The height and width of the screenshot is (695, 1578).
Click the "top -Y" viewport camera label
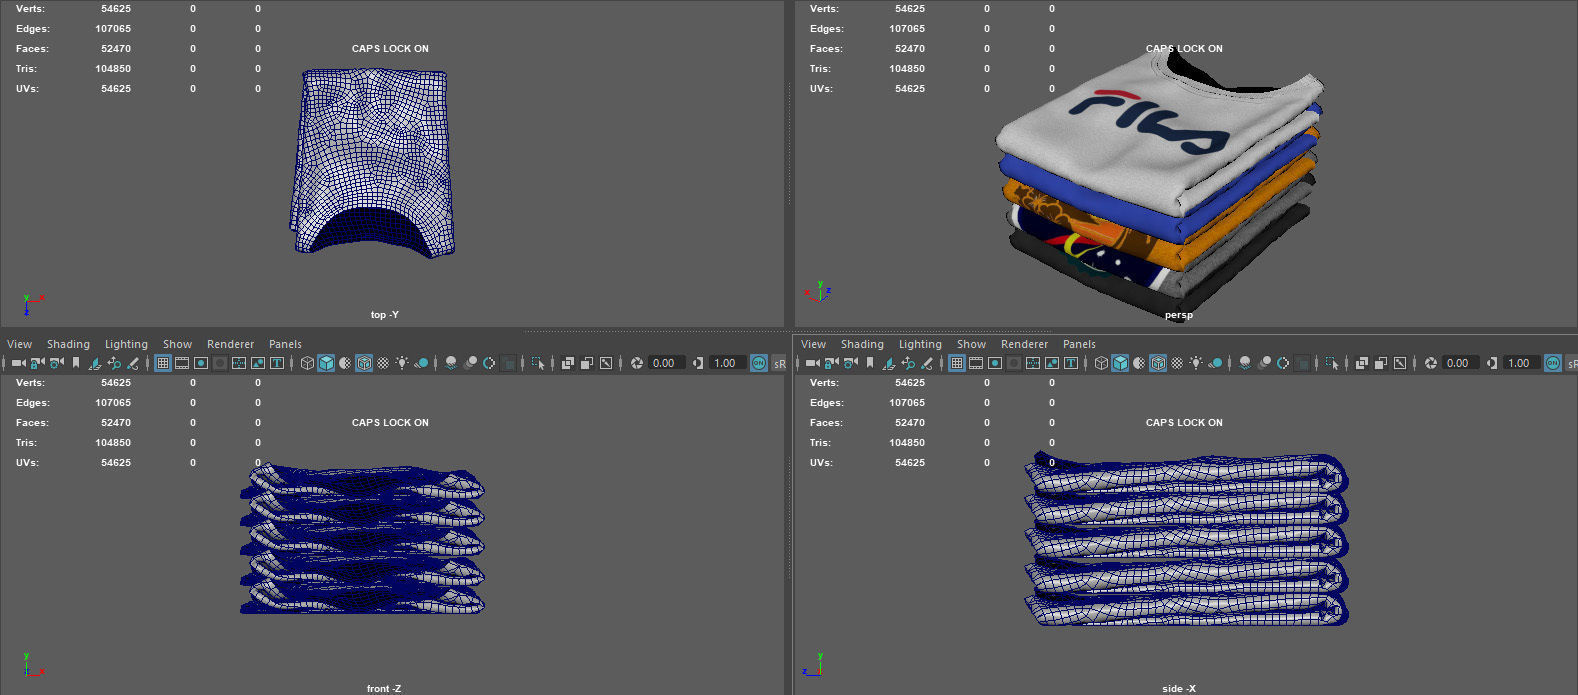pos(384,315)
